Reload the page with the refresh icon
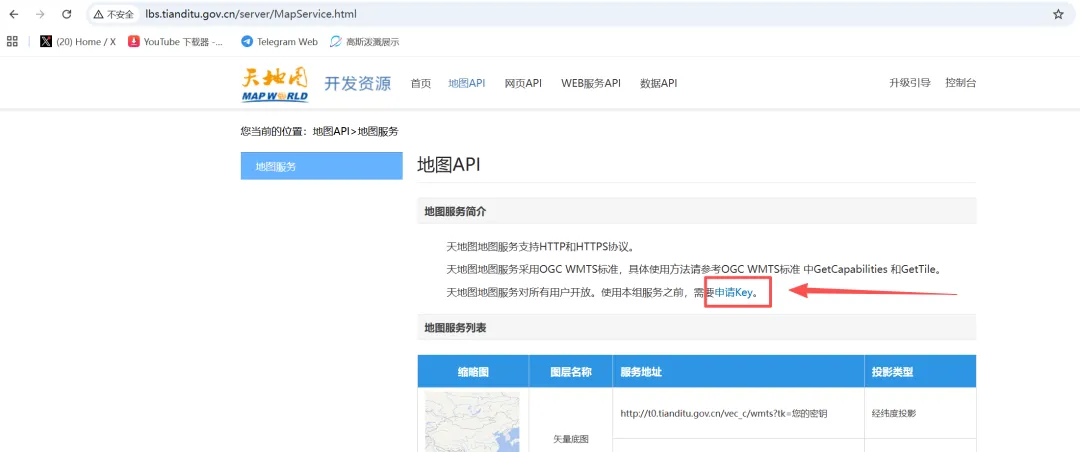1080x452 pixels. click(x=67, y=14)
